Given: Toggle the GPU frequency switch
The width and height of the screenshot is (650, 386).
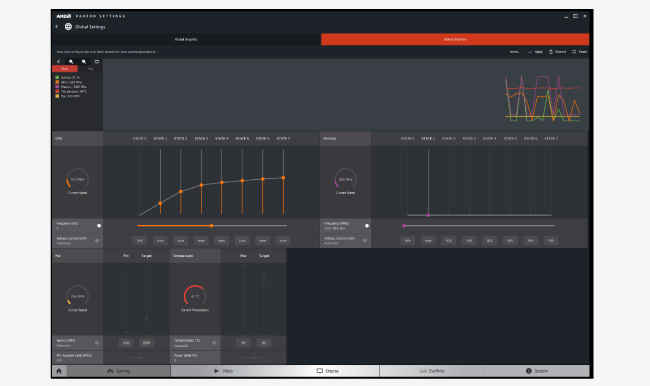Looking at the screenshot, I should click(x=99, y=226).
